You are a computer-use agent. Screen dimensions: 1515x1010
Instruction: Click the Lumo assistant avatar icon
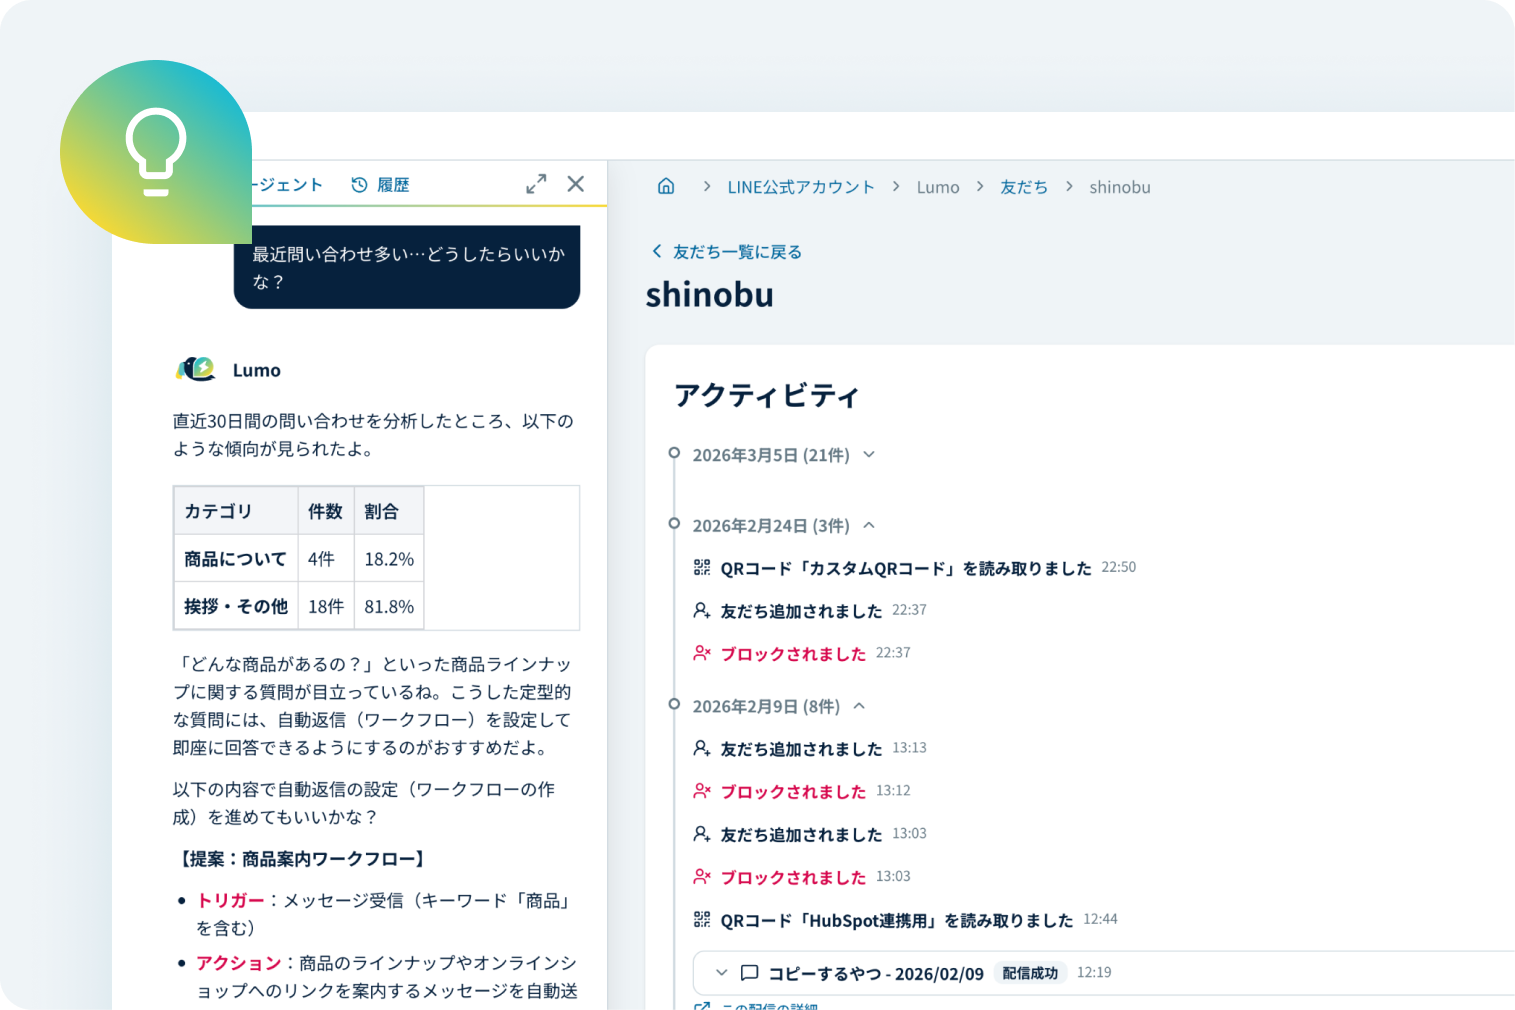click(196, 369)
